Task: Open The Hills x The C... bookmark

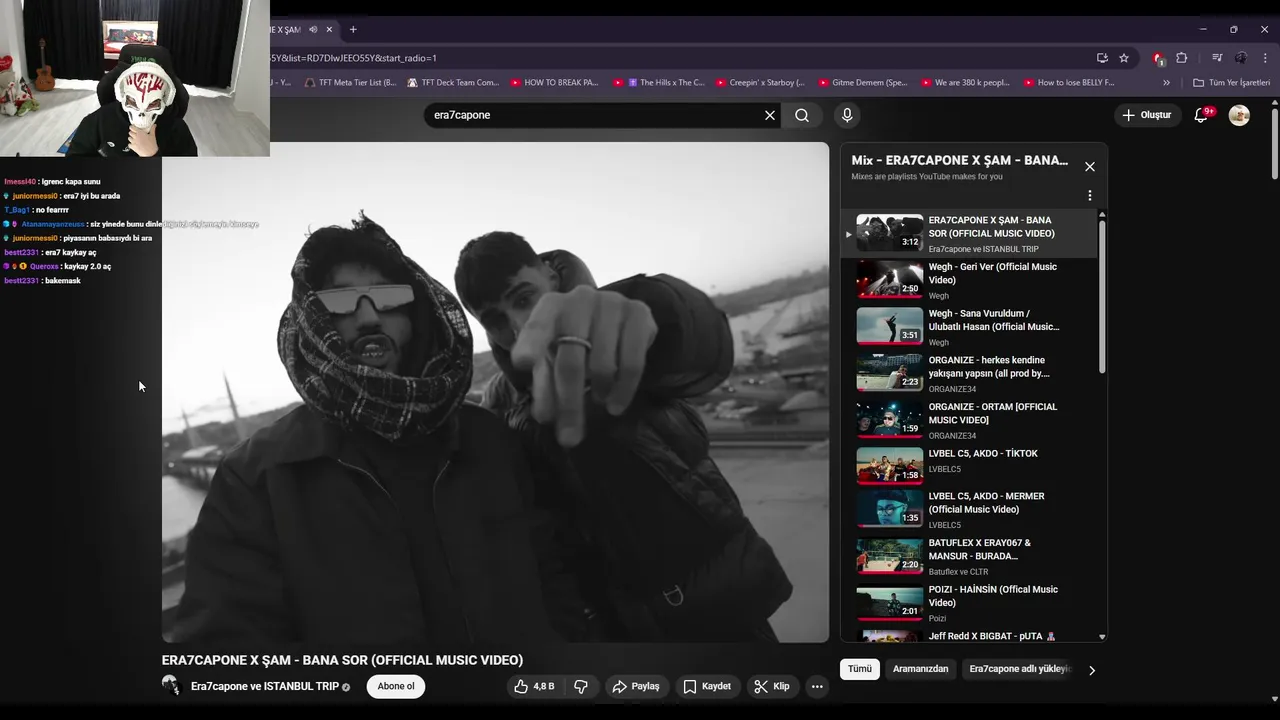Action: tap(659, 83)
